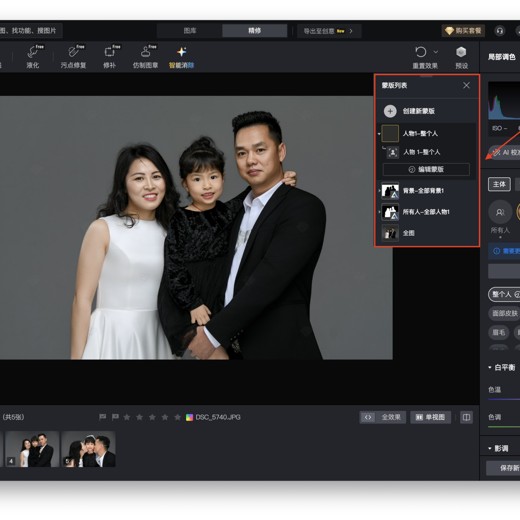Toggle the 单视图 single view mode
Screen dimensions: 520x520
pyautogui.click(x=430, y=417)
